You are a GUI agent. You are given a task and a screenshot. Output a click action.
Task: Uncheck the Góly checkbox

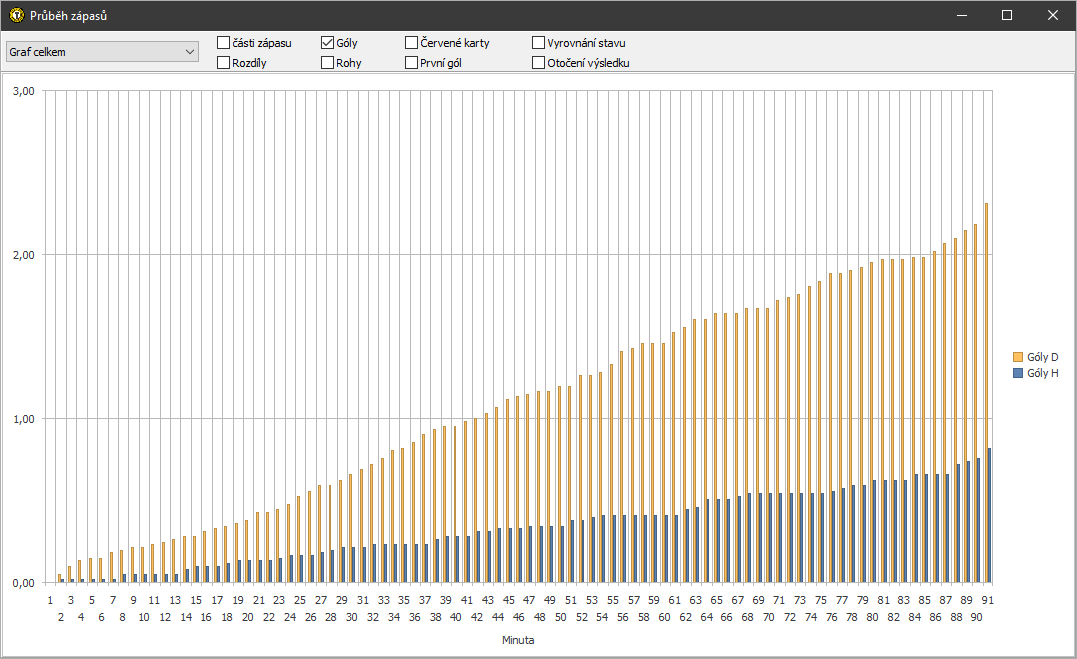328,43
